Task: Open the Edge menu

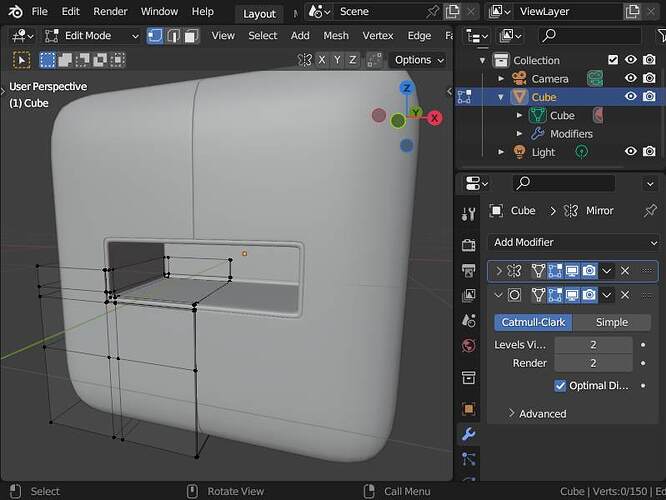Action: tap(419, 36)
